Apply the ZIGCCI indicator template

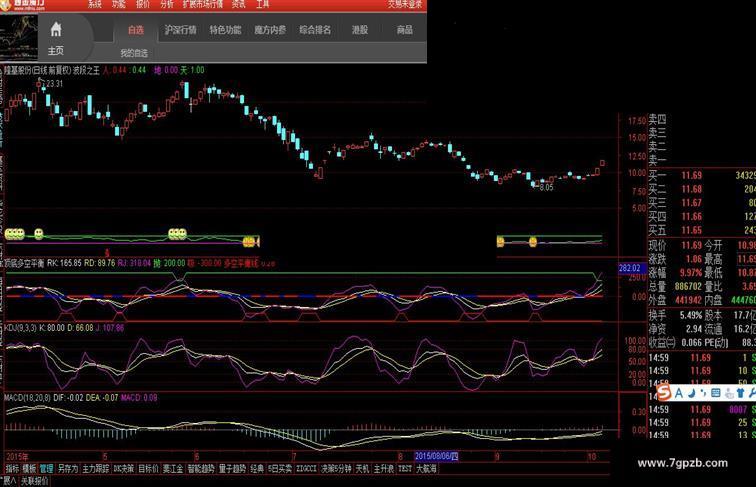click(x=307, y=468)
